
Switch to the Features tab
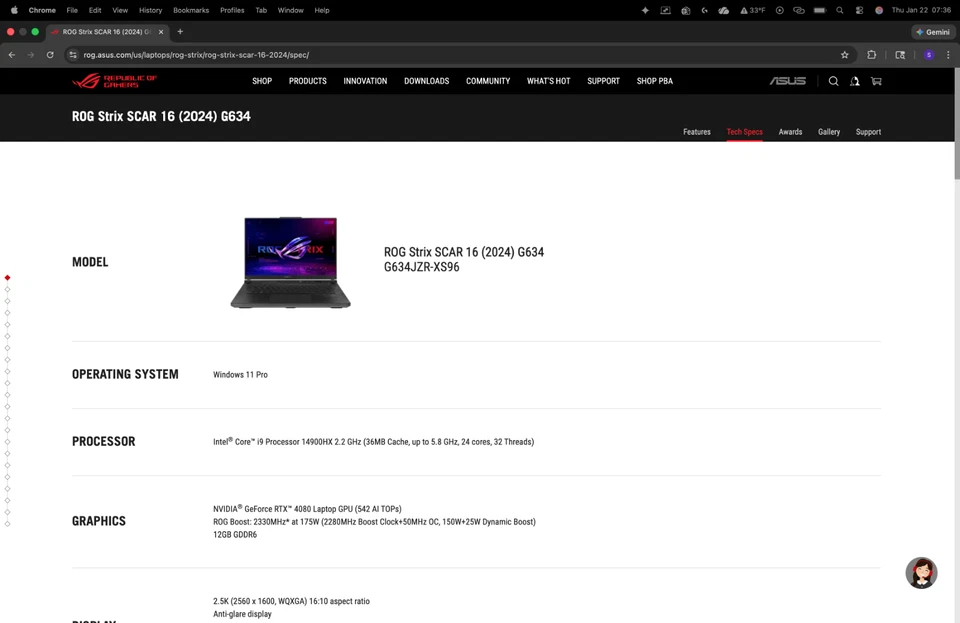tap(697, 131)
